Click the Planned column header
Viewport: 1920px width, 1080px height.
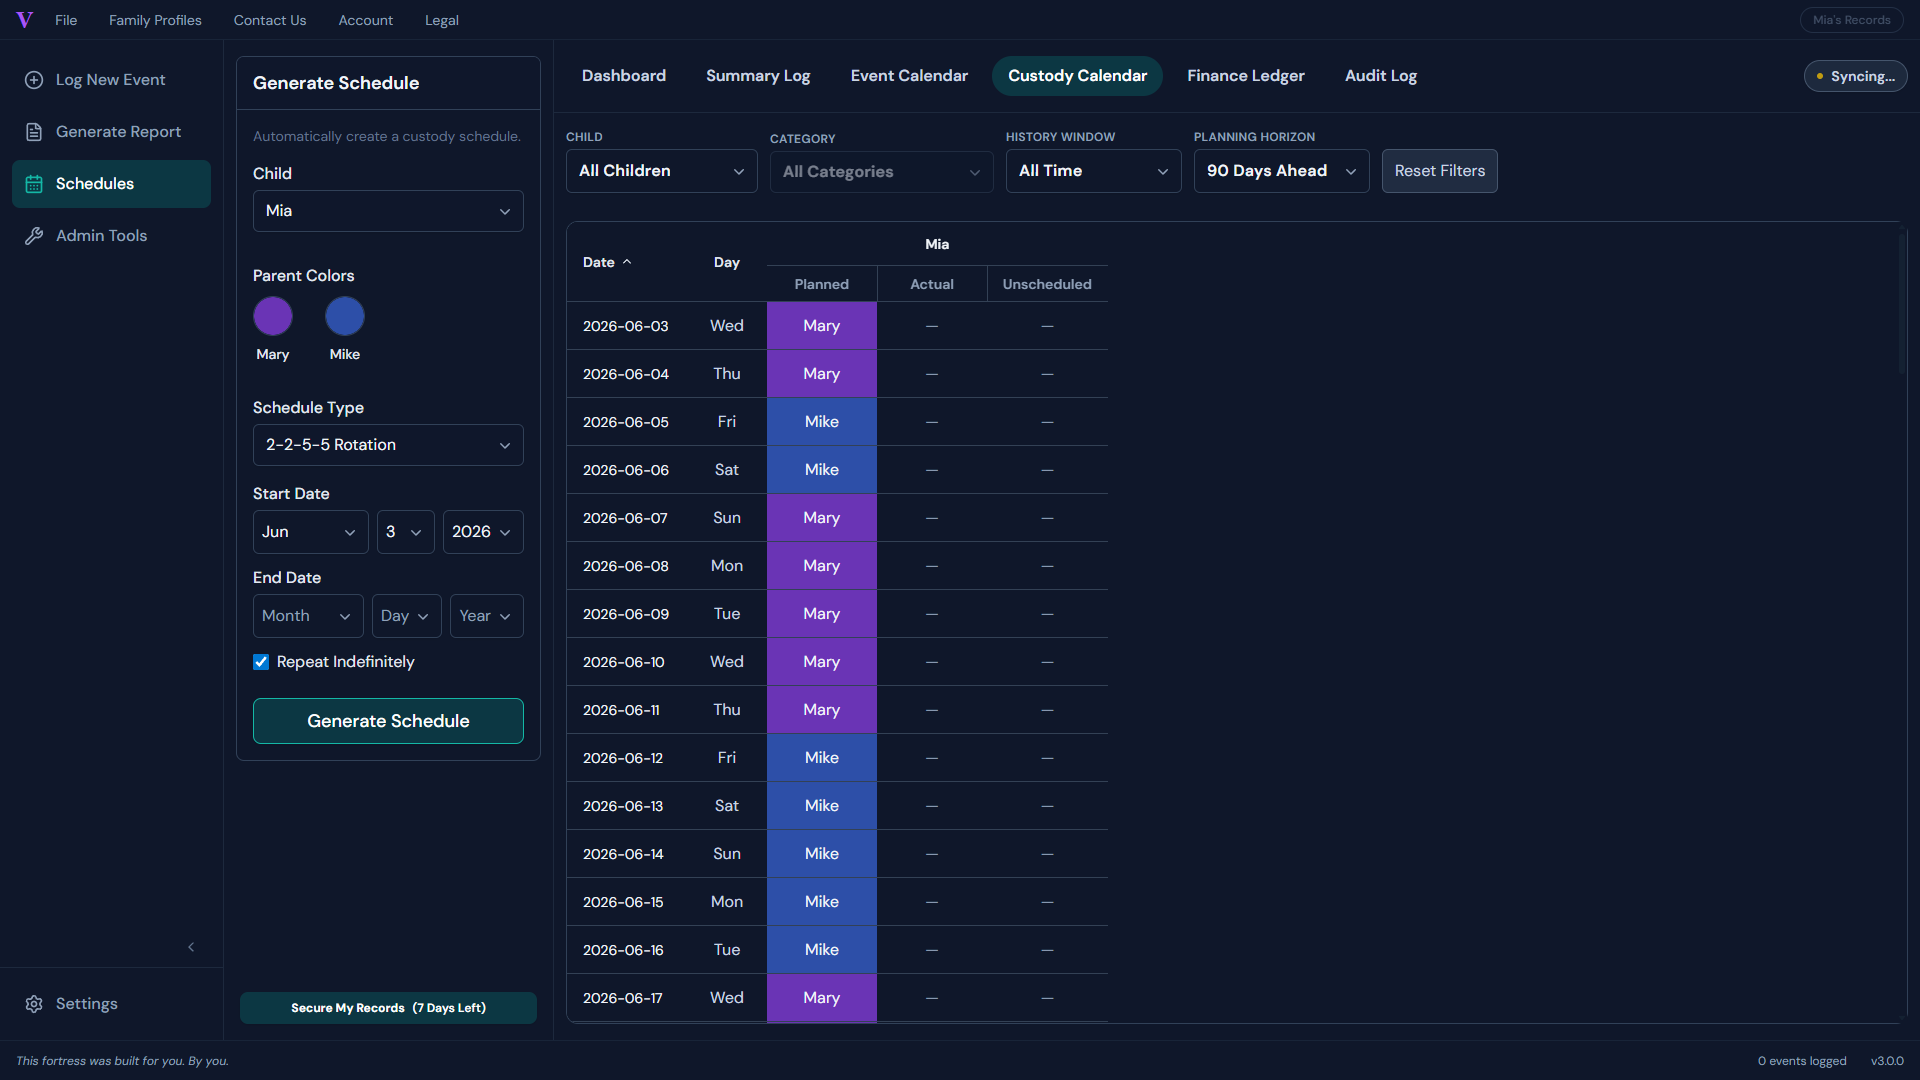pos(822,284)
